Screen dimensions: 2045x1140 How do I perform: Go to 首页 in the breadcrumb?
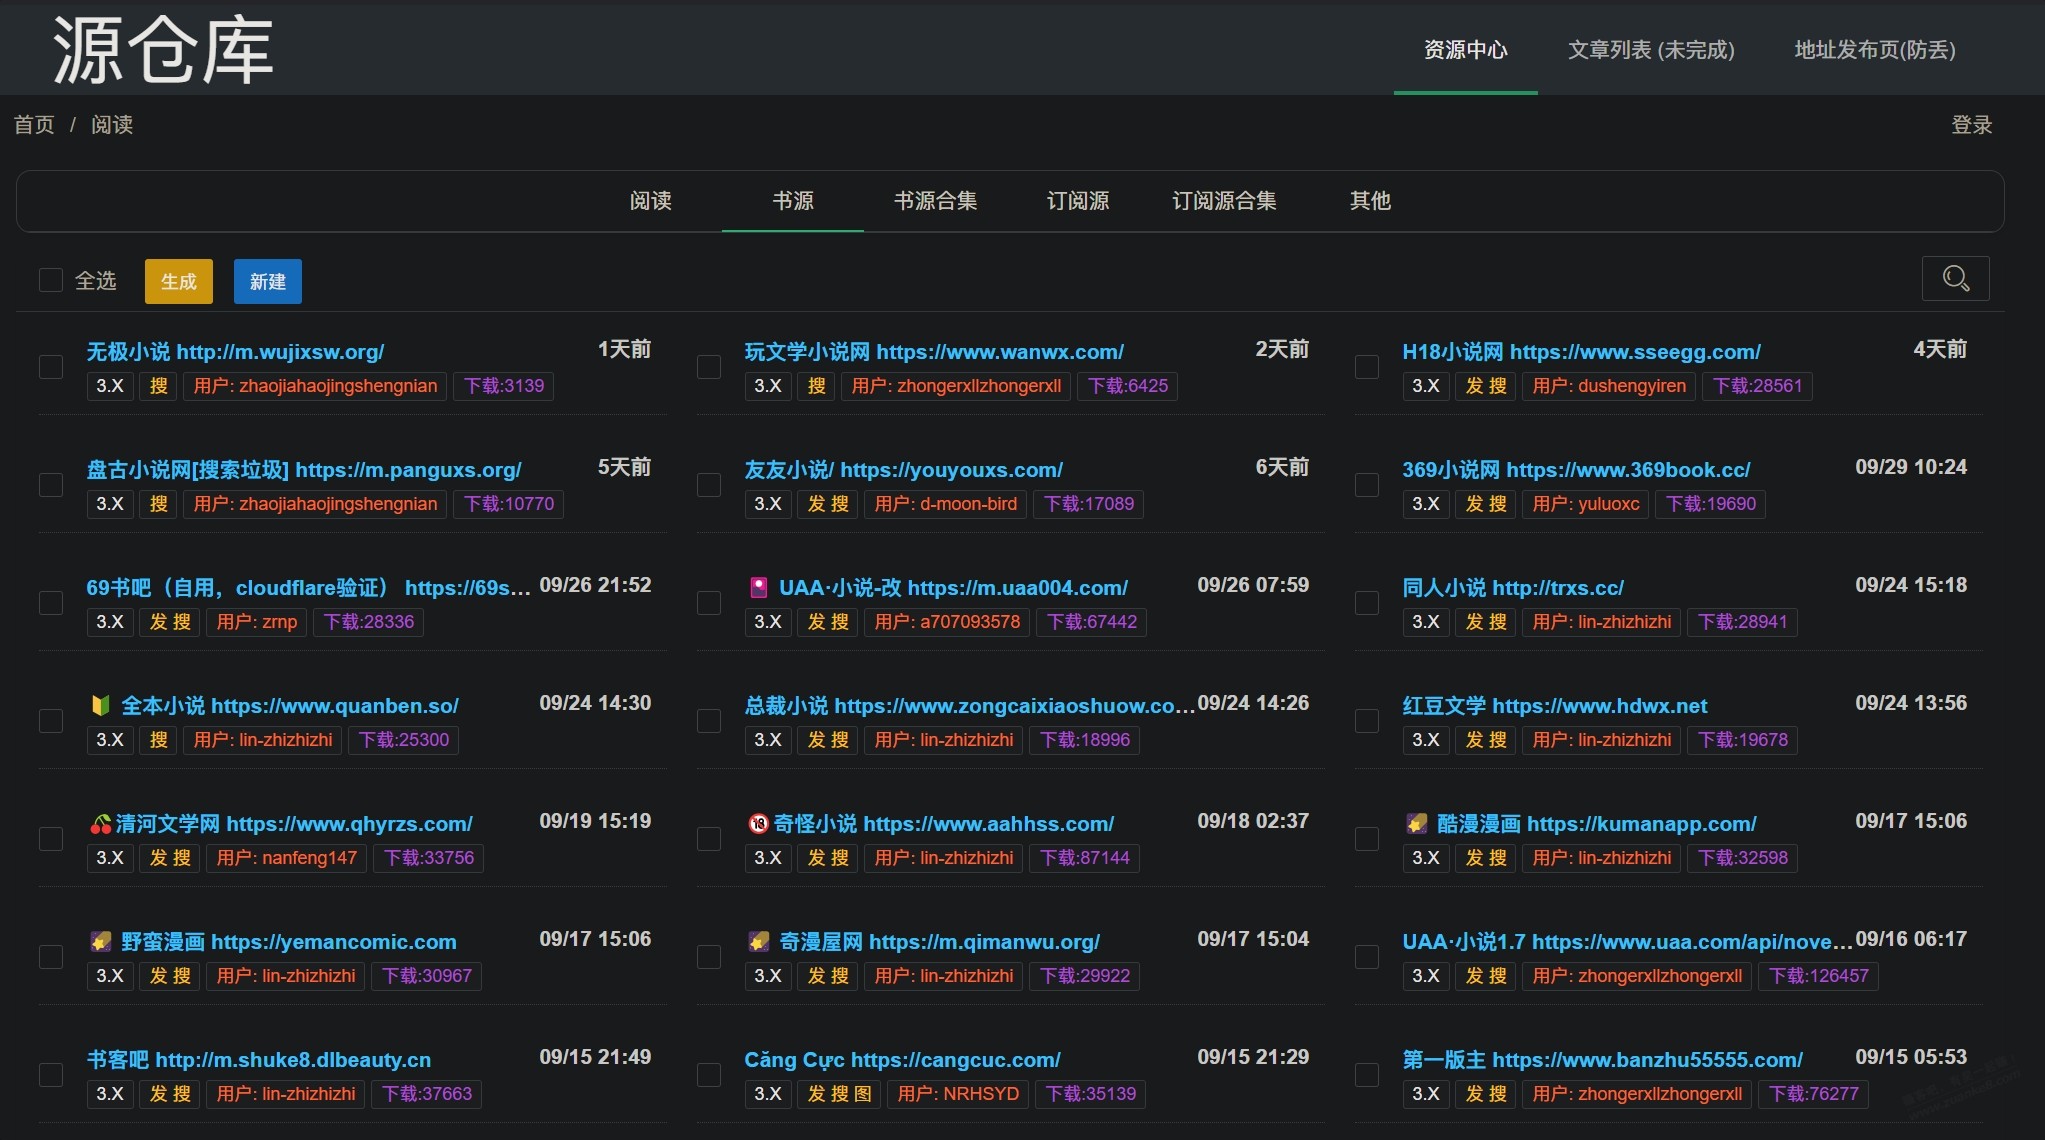pyautogui.click(x=34, y=125)
